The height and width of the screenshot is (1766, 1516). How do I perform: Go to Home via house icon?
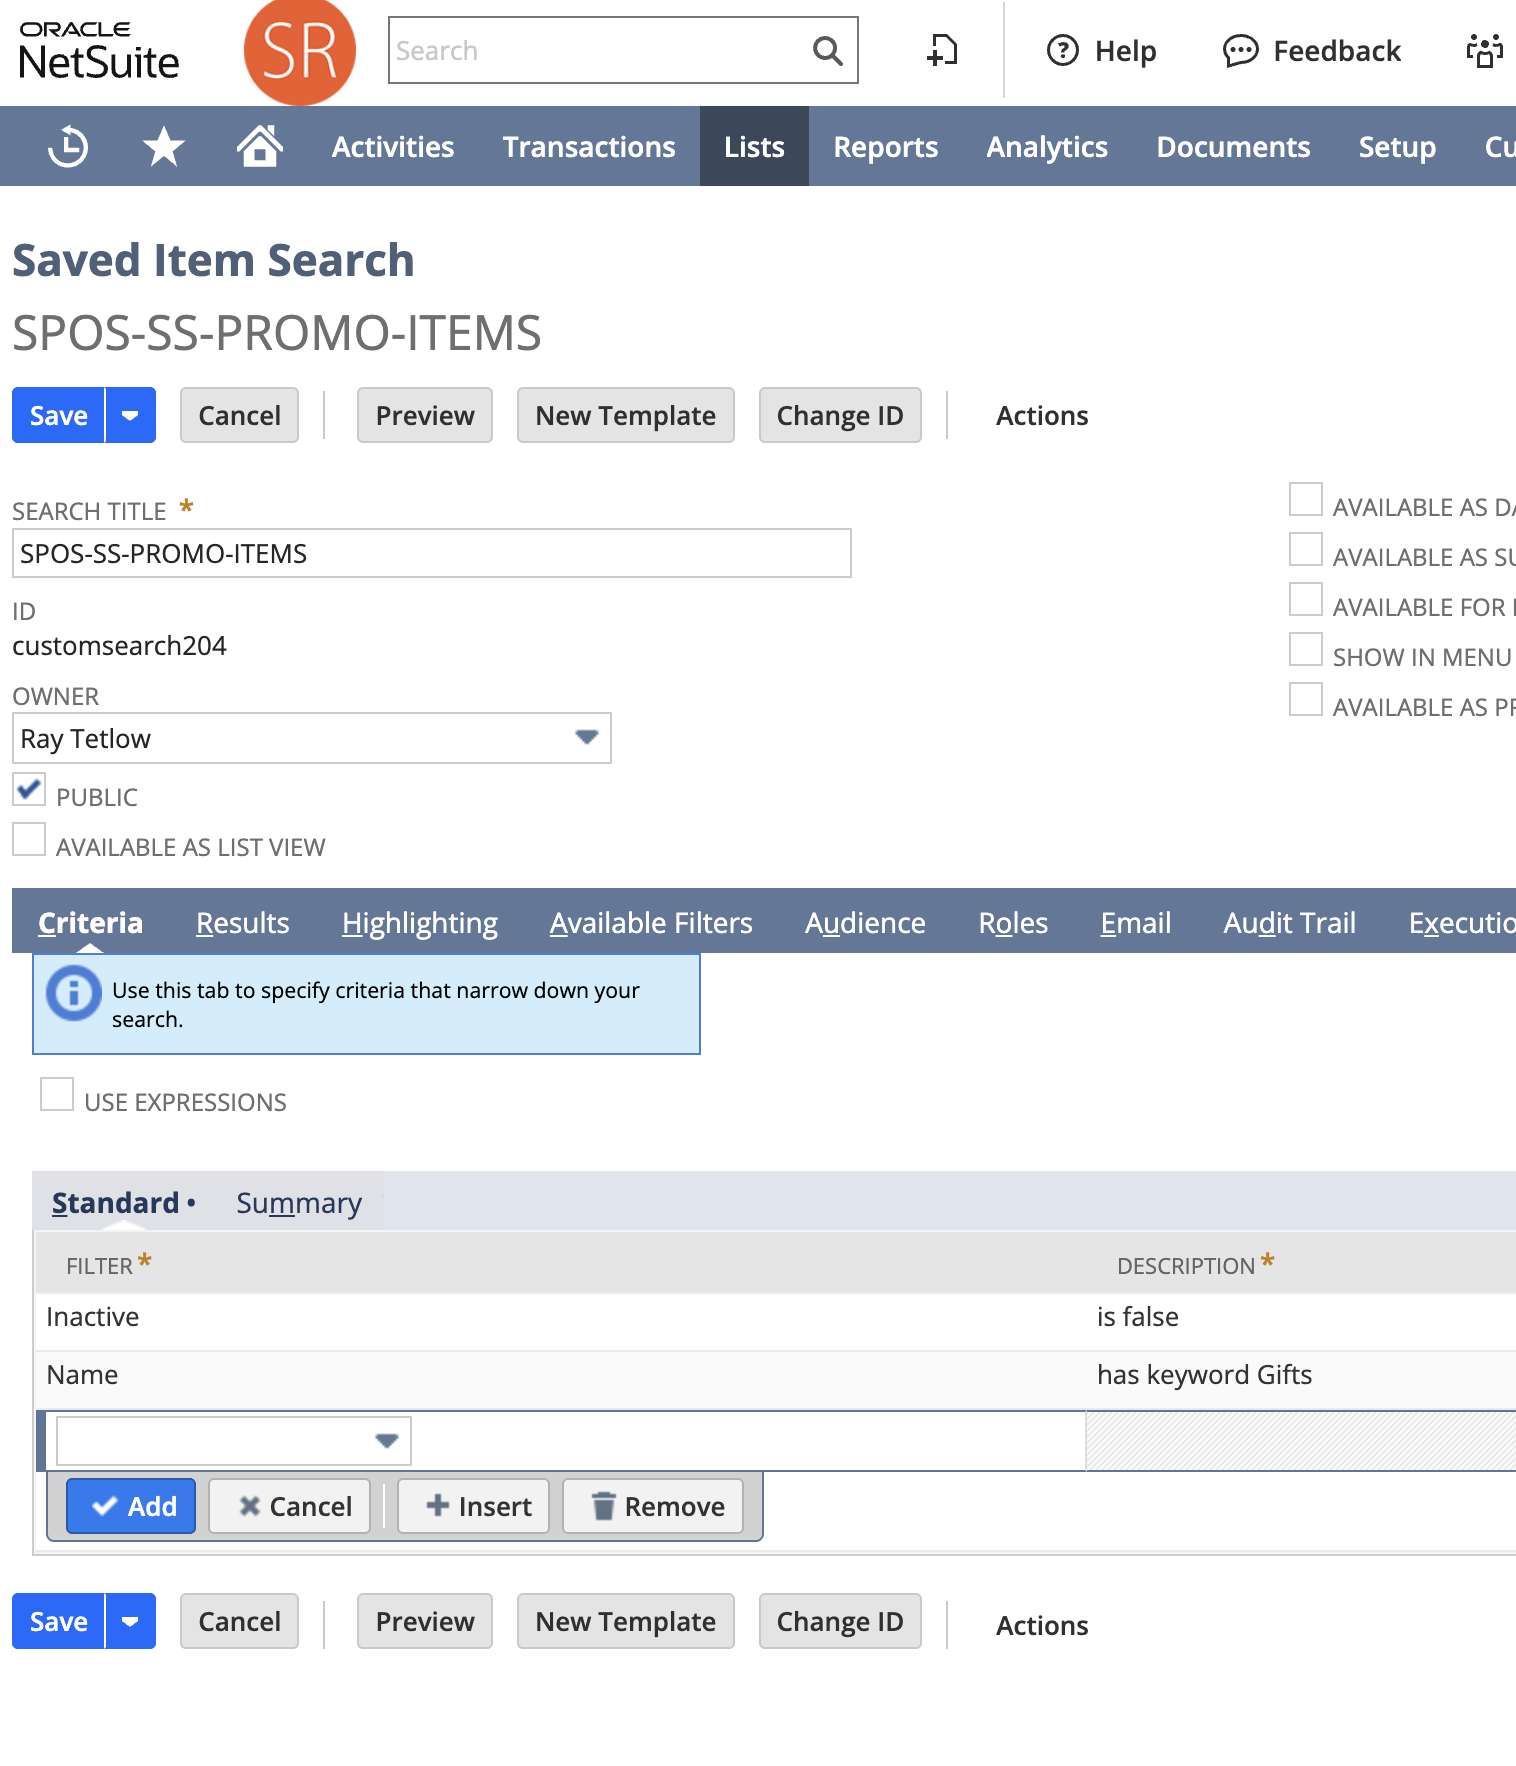[259, 146]
